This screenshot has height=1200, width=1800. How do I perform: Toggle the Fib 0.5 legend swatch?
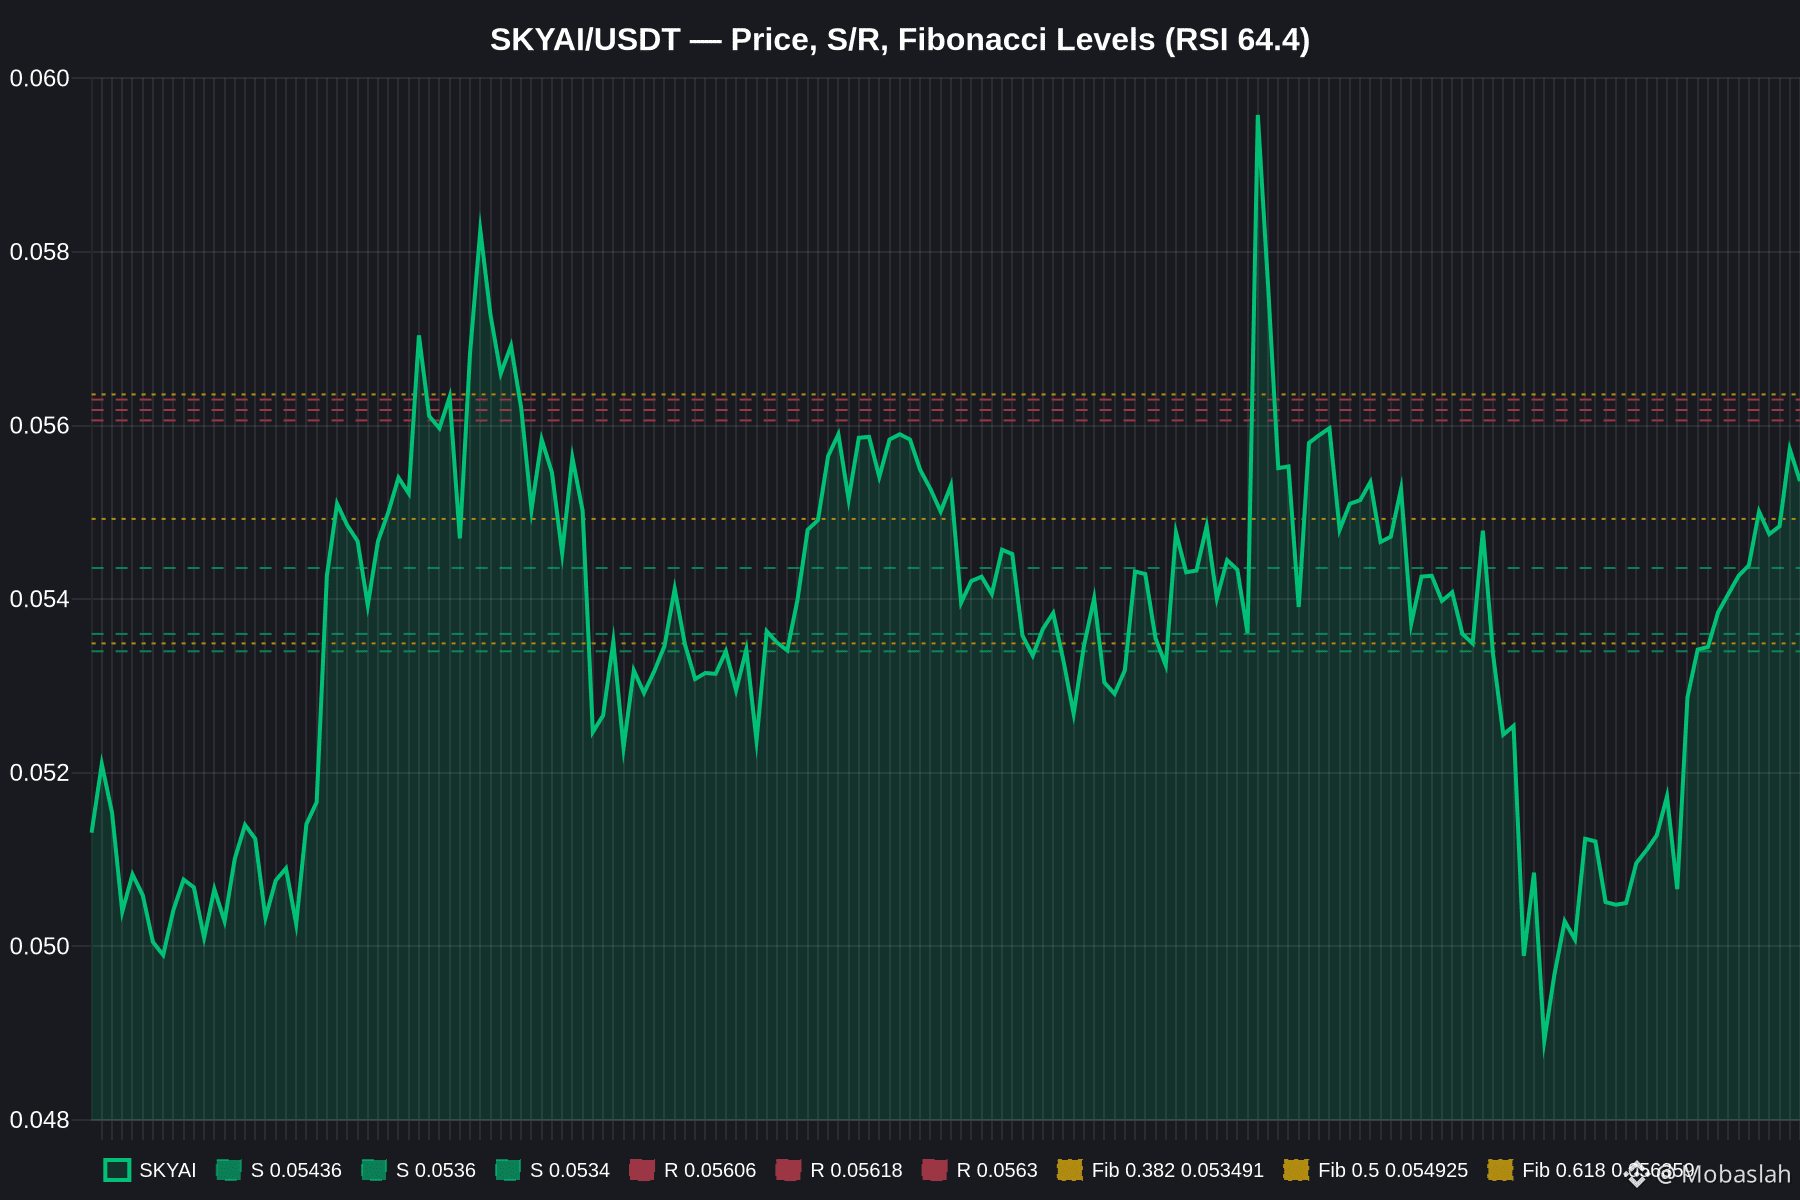pyautogui.click(x=1296, y=1170)
